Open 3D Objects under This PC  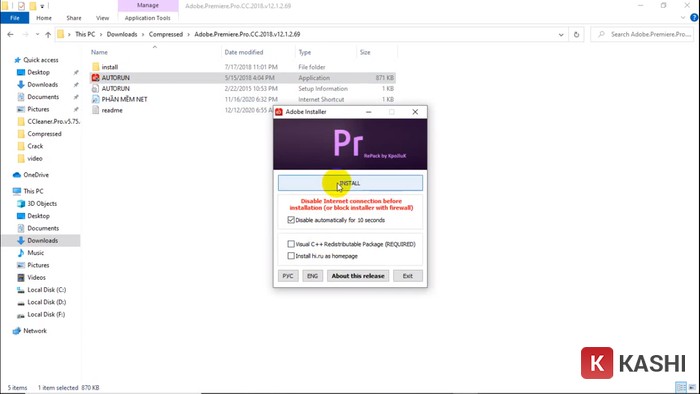point(42,203)
